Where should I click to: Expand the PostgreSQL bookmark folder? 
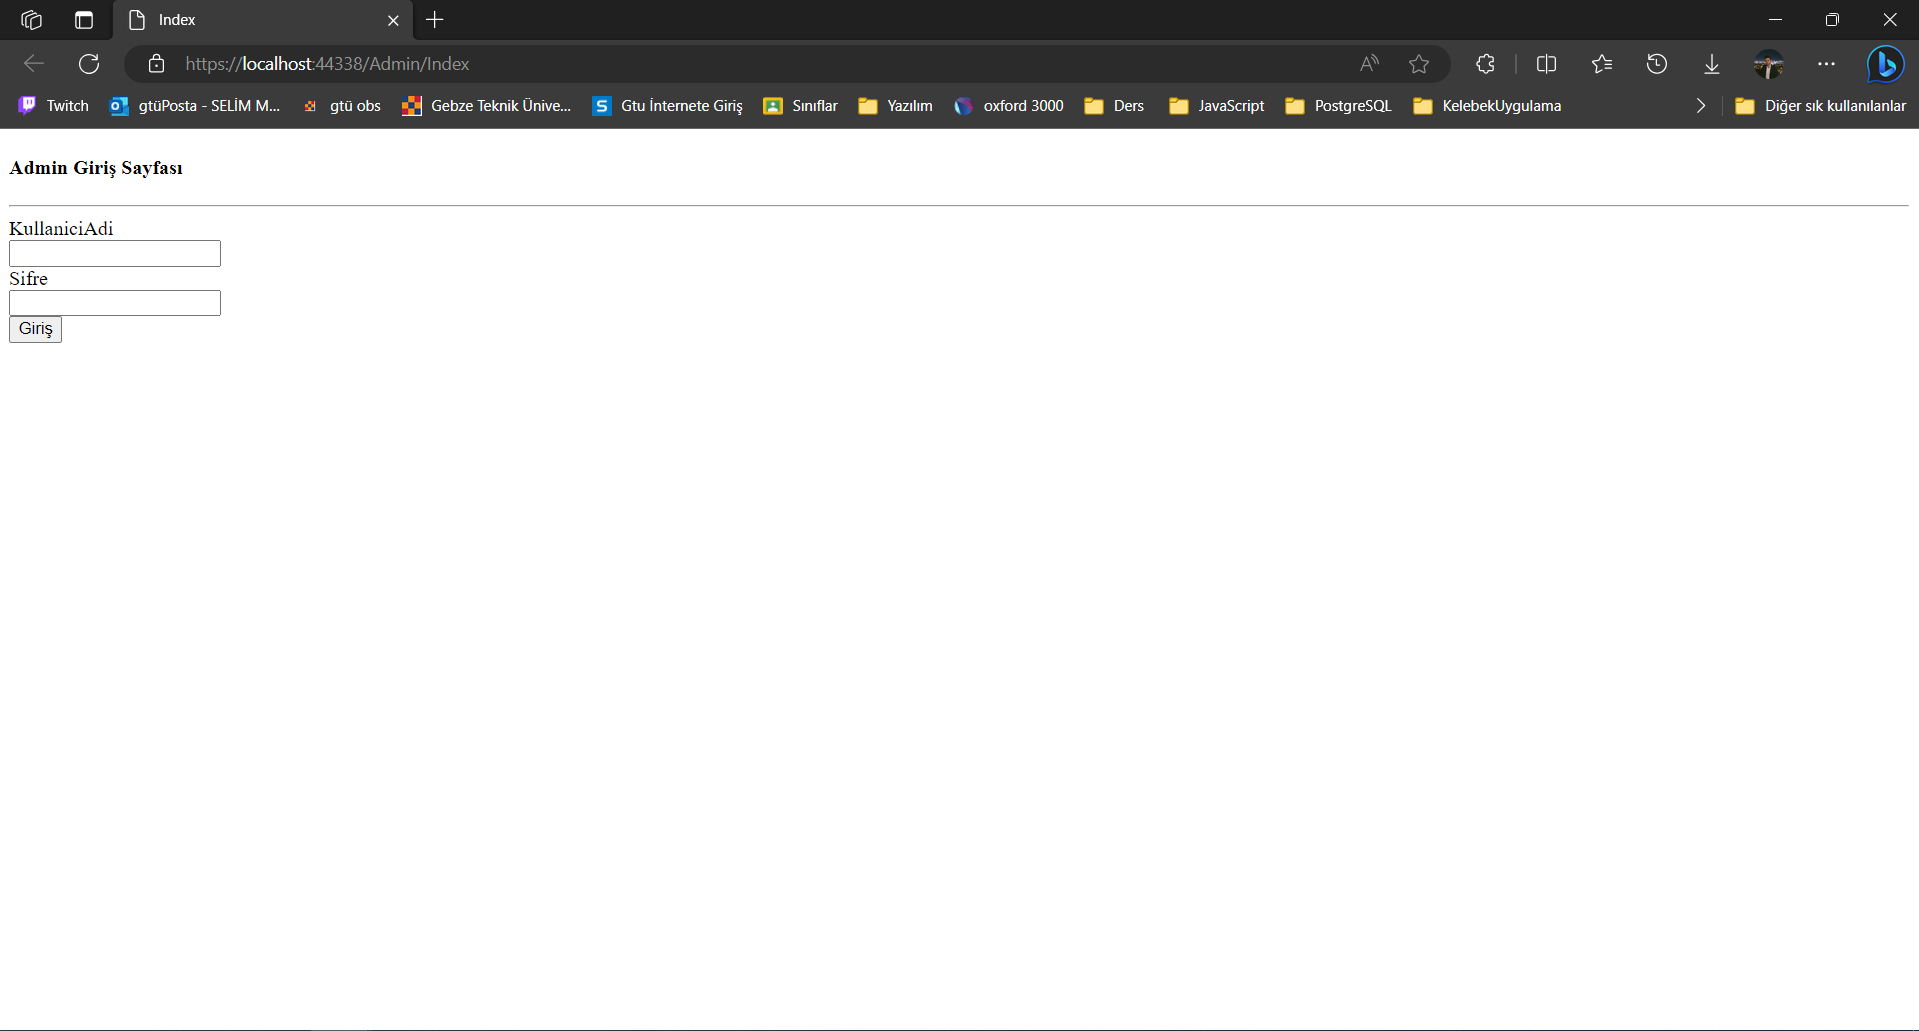click(1338, 106)
